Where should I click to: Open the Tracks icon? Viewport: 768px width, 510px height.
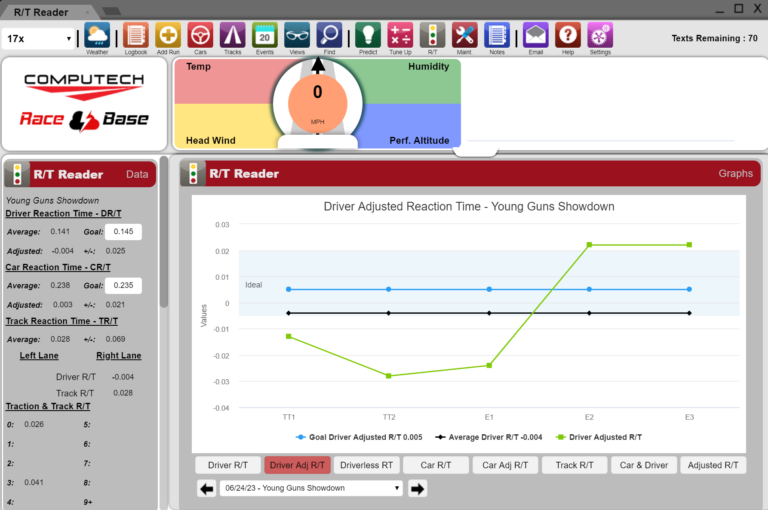232,35
